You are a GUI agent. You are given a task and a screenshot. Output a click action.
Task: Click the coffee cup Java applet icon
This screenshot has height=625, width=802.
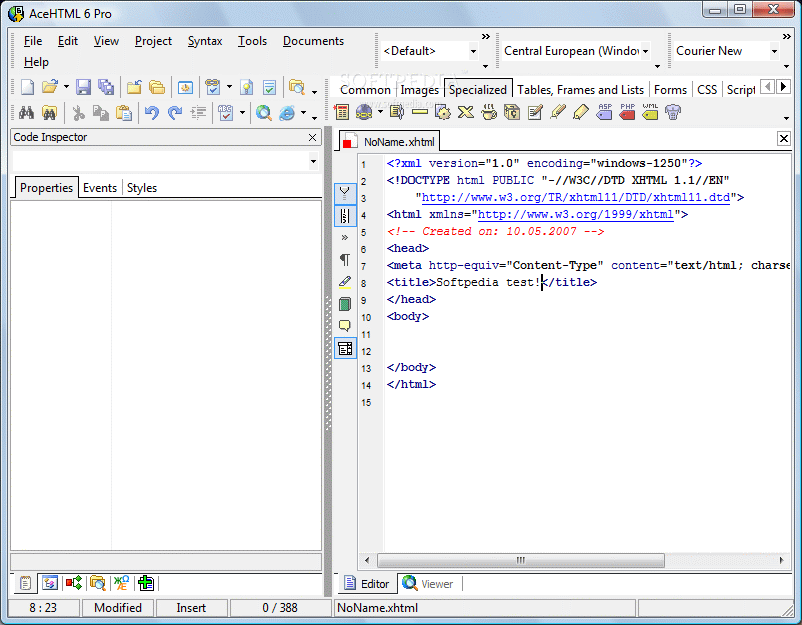point(488,112)
